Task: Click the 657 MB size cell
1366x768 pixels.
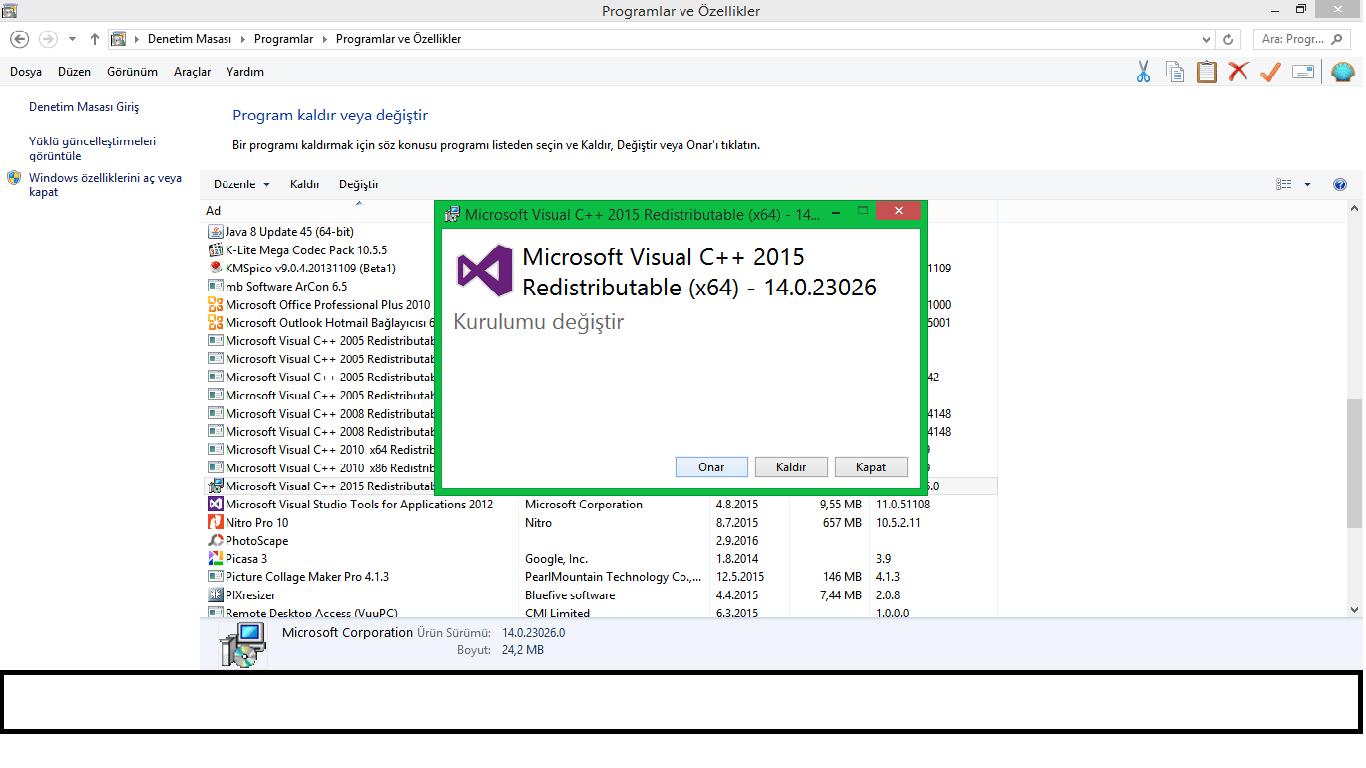Action: pos(841,523)
